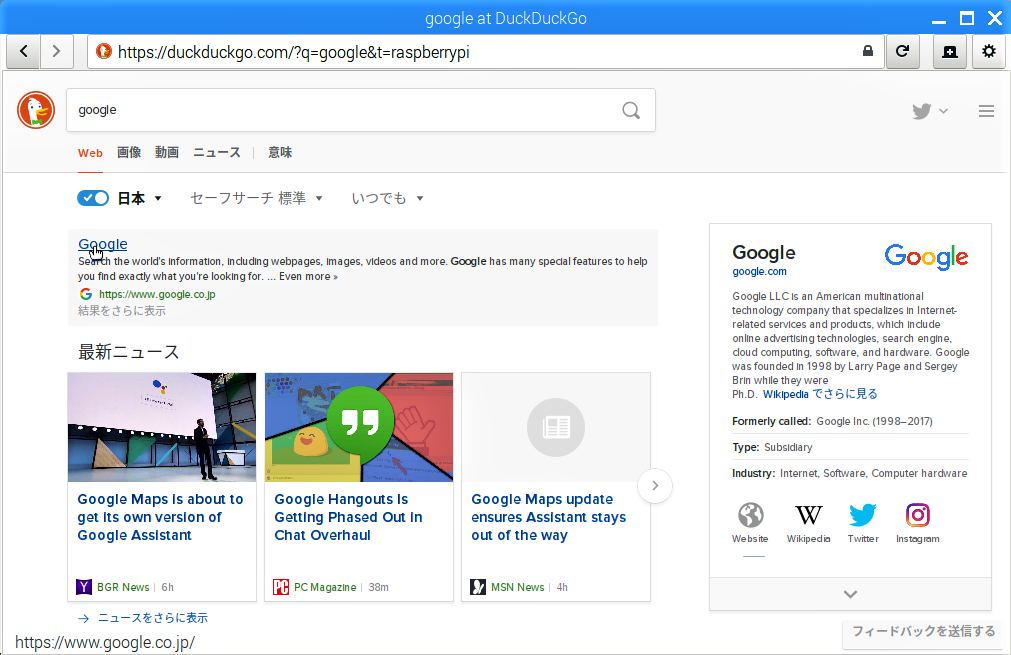The image size is (1011, 655).
Task: Click the padlock security icon
Action: 868,51
